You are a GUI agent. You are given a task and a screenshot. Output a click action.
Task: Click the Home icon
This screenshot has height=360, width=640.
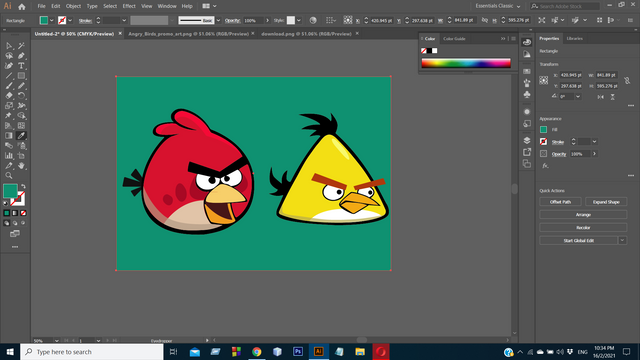(22, 7)
